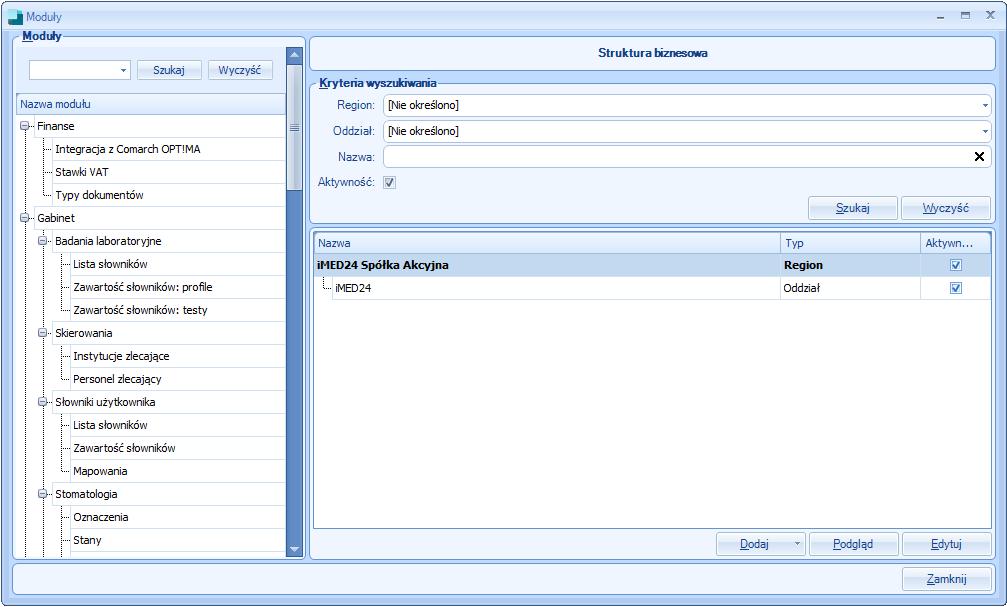Select Lista słowników under Słowniki użytkownika
Screen dimensions: 1007x607
coord(110,425)
